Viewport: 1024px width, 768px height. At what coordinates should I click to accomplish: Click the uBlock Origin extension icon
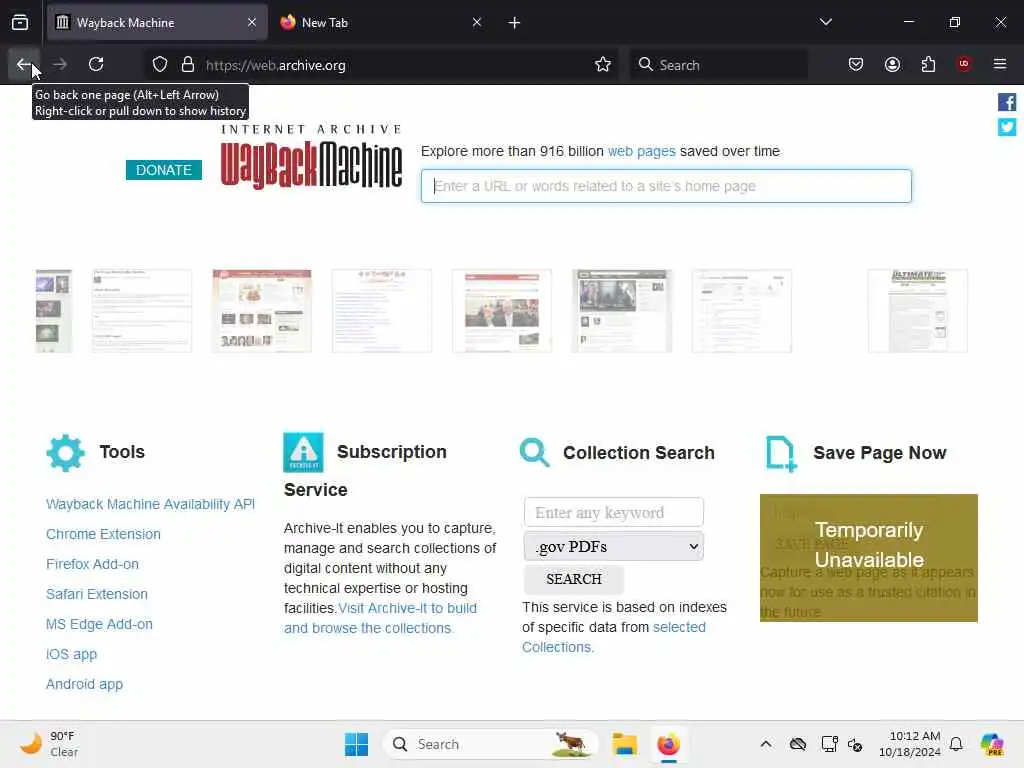point(964,64)
